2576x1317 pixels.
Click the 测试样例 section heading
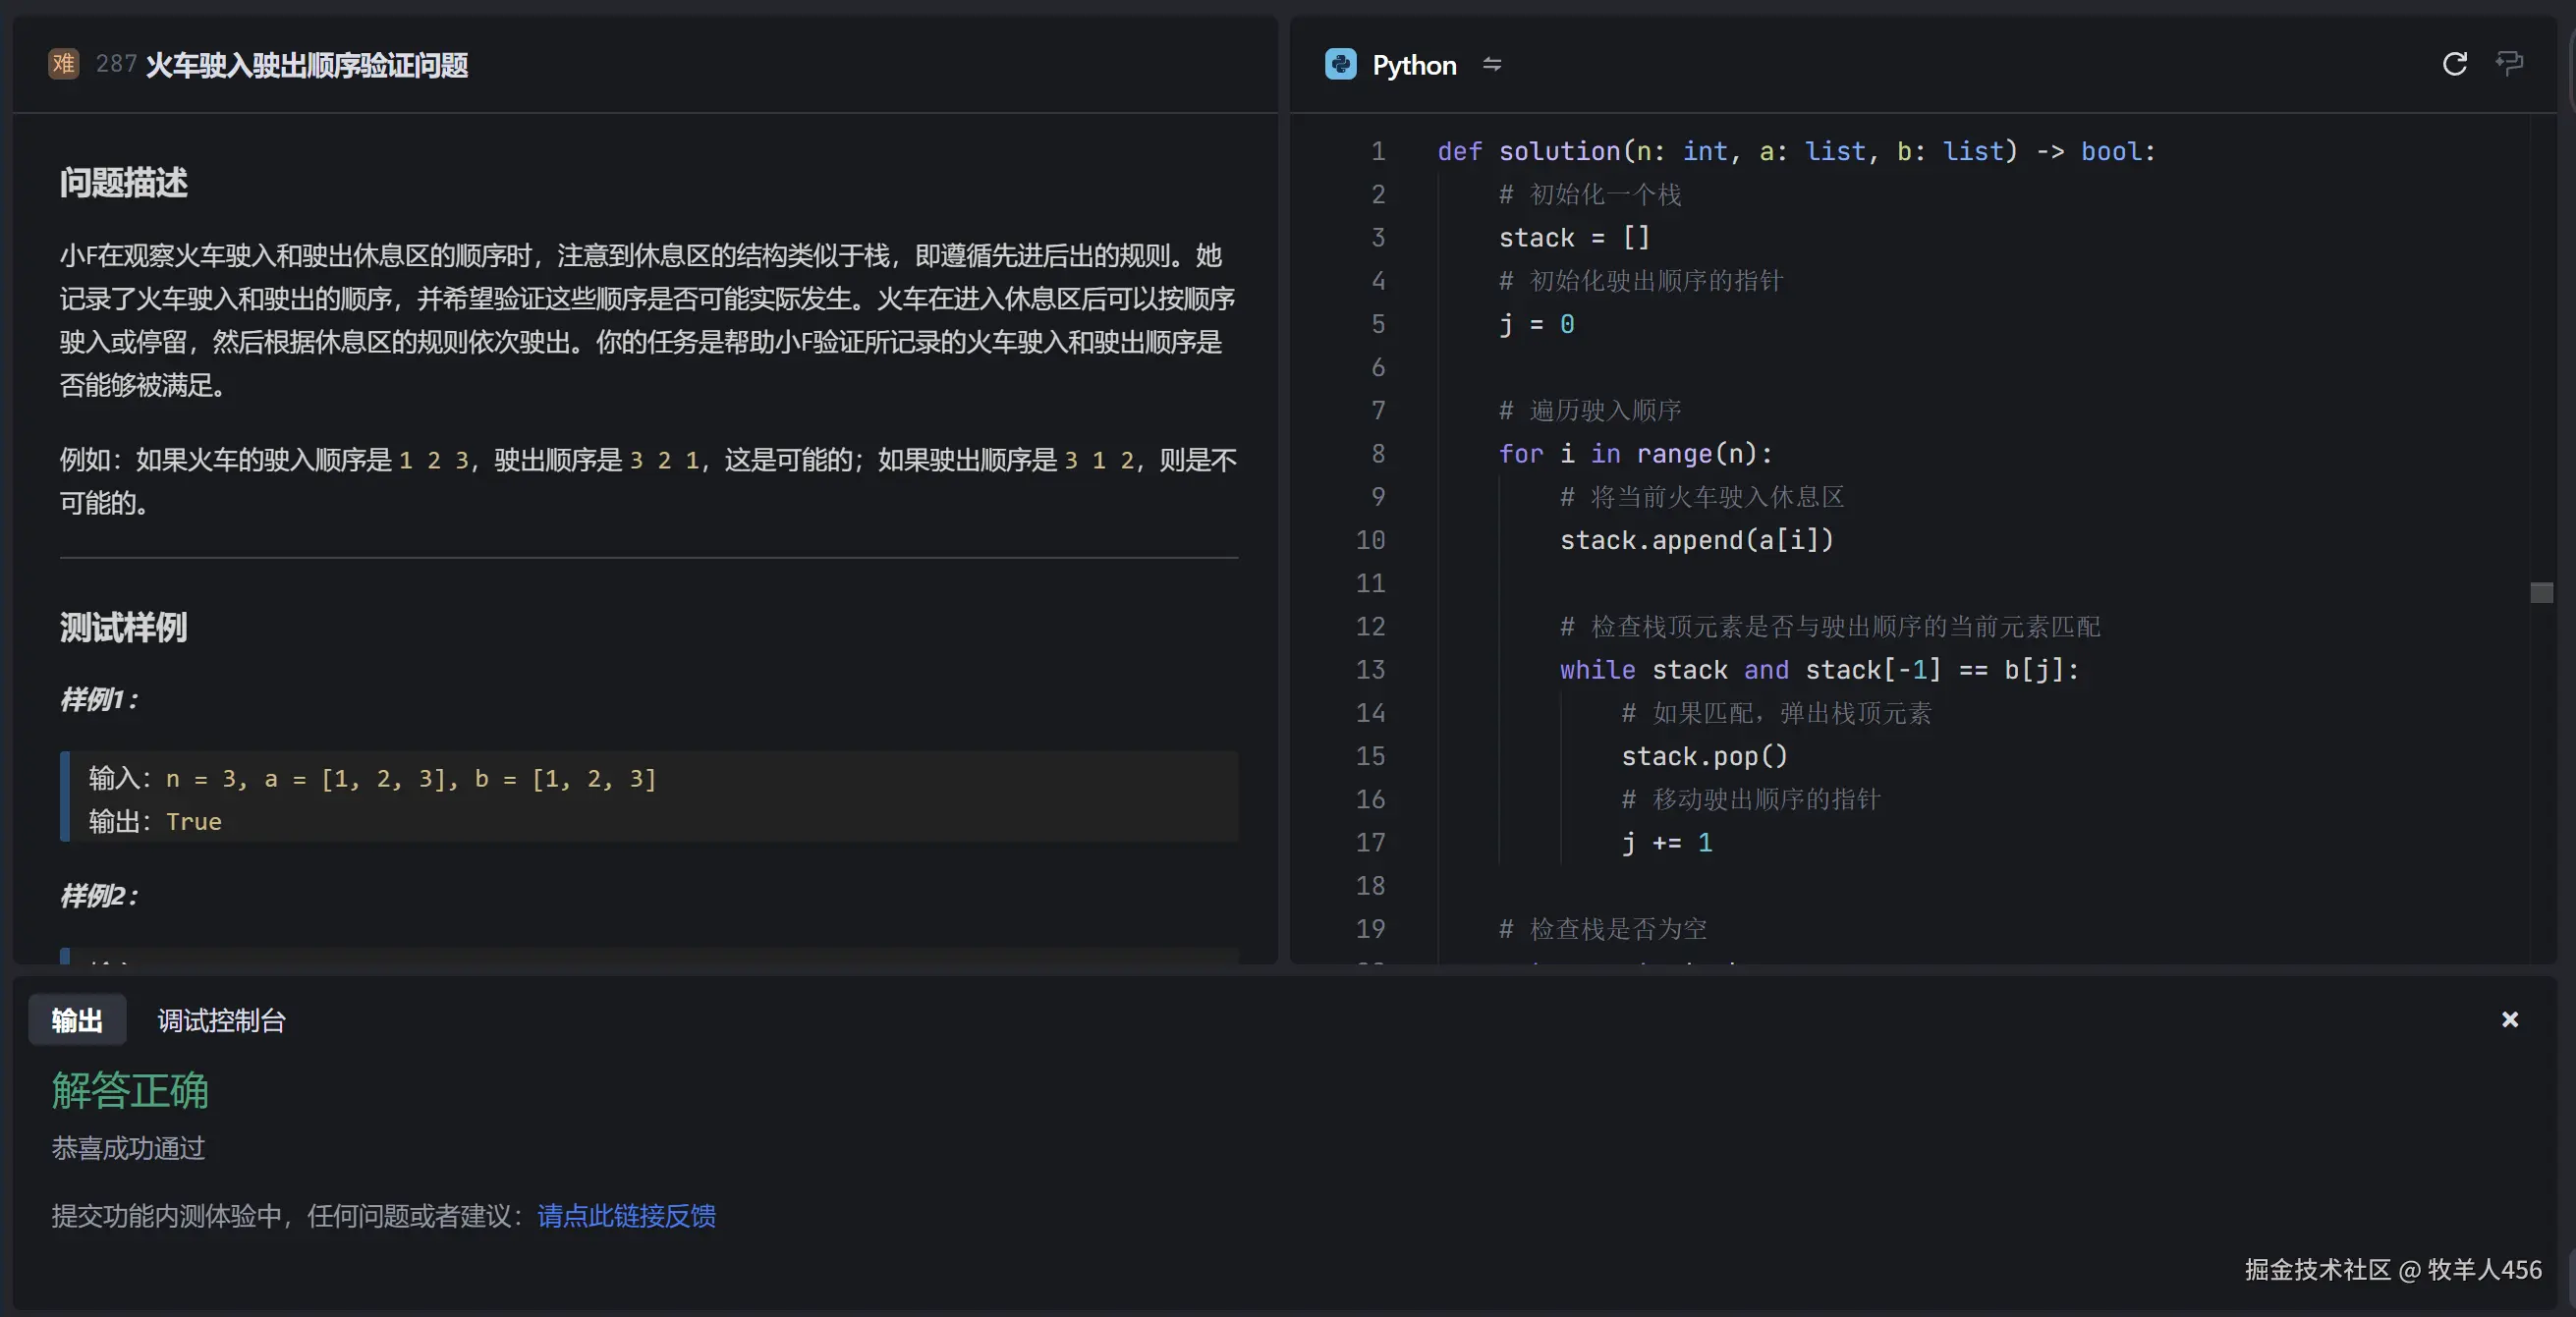pos(123,628)
